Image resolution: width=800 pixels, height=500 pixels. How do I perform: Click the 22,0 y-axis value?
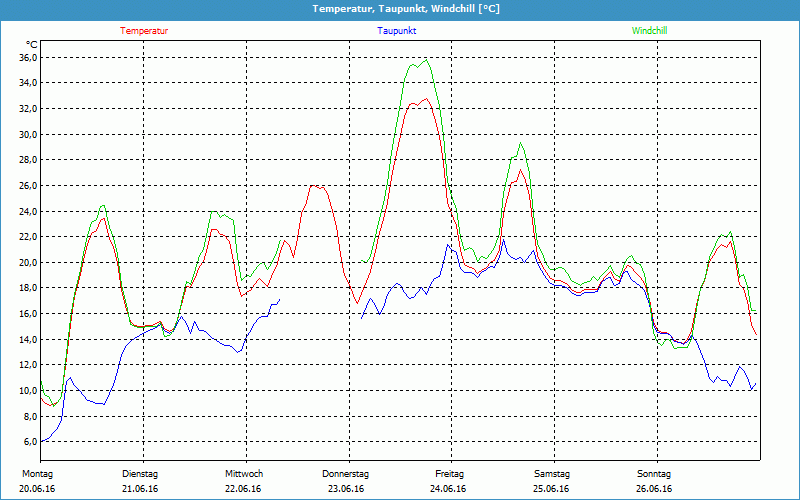[29, 237]
